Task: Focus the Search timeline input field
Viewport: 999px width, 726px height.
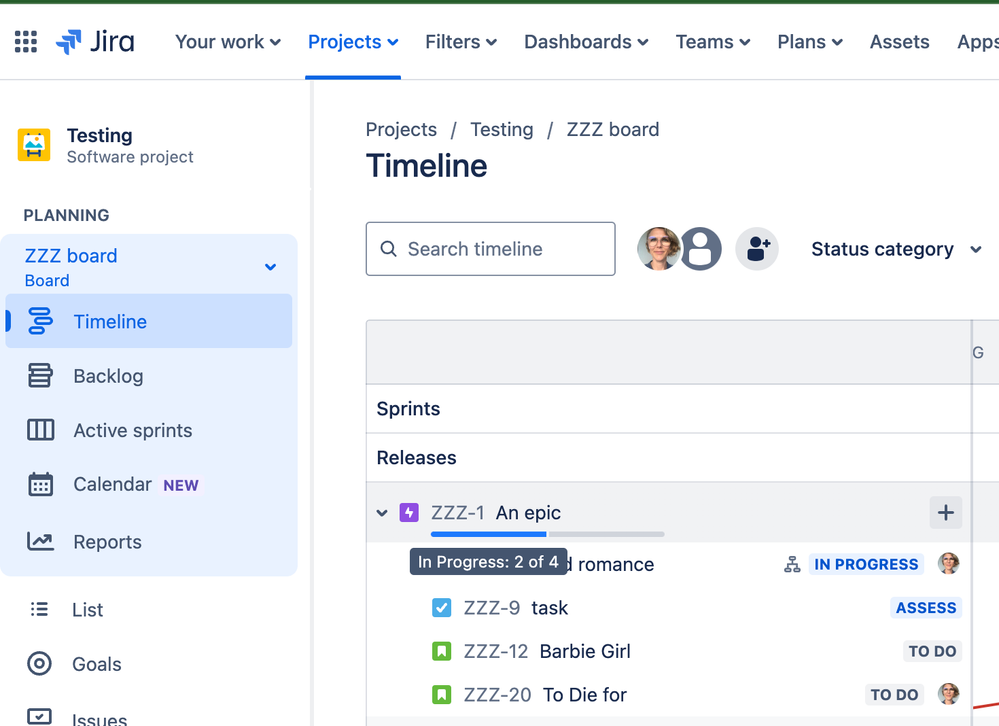Action: coord(491,249)
